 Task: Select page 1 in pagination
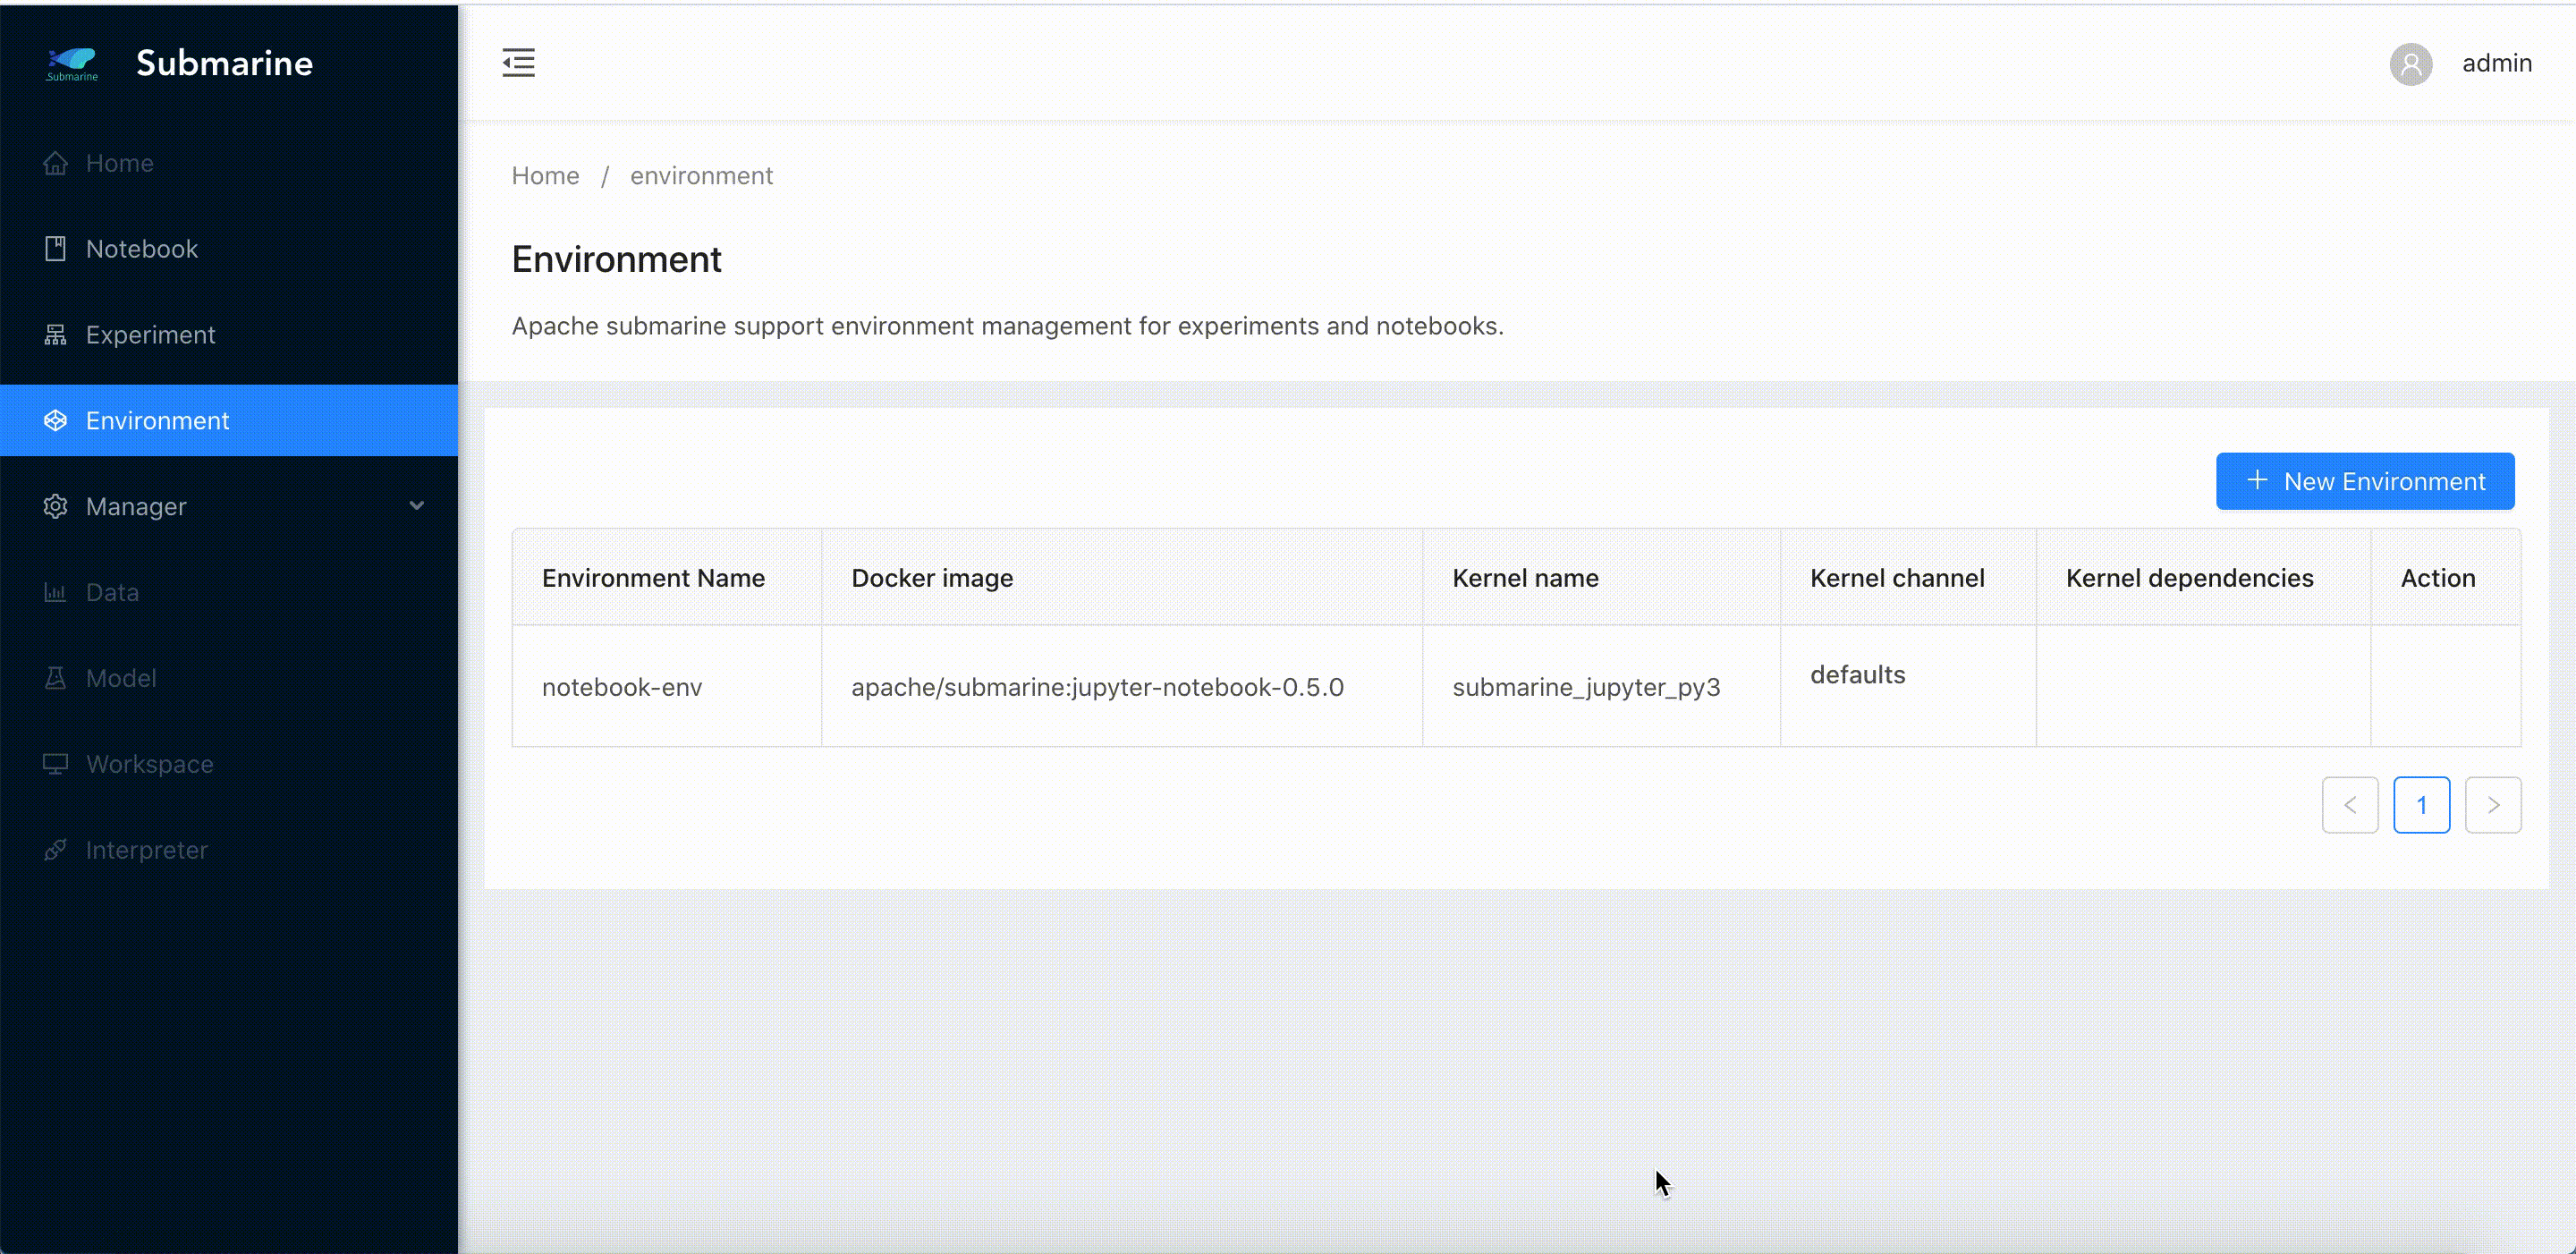2421,805
